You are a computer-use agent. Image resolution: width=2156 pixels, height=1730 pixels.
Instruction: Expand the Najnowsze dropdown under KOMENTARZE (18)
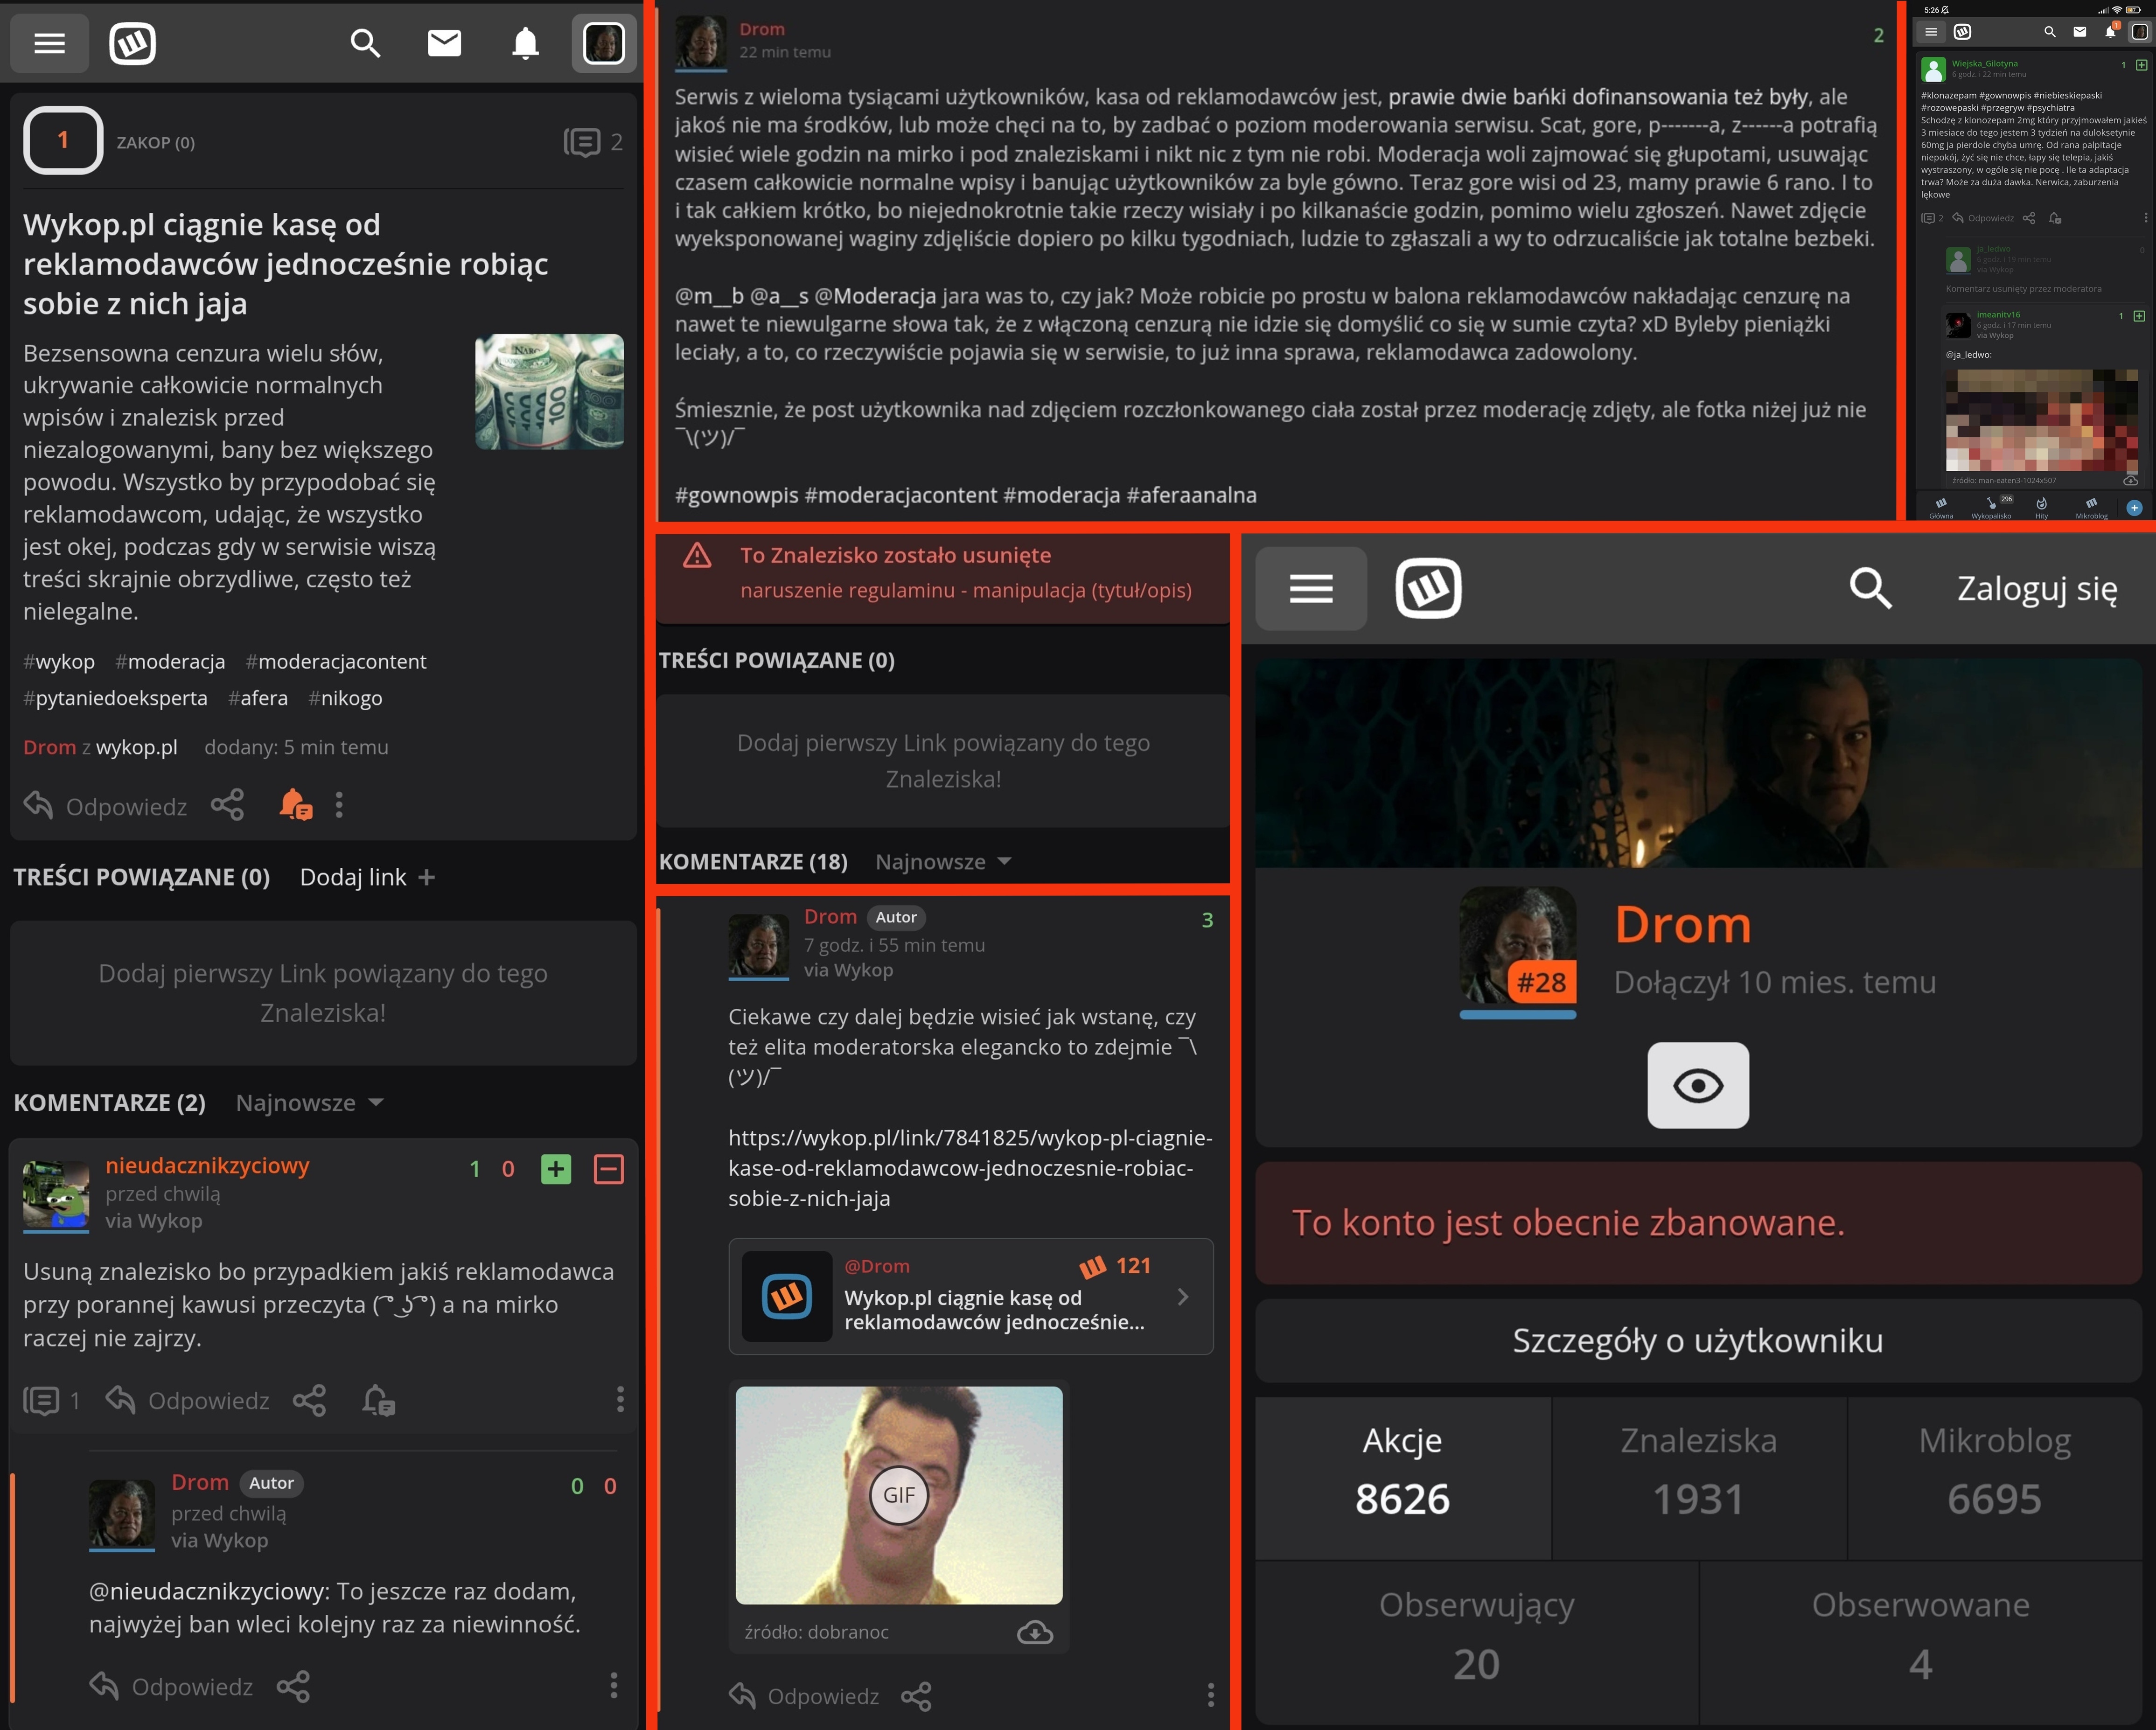(943, 861)
